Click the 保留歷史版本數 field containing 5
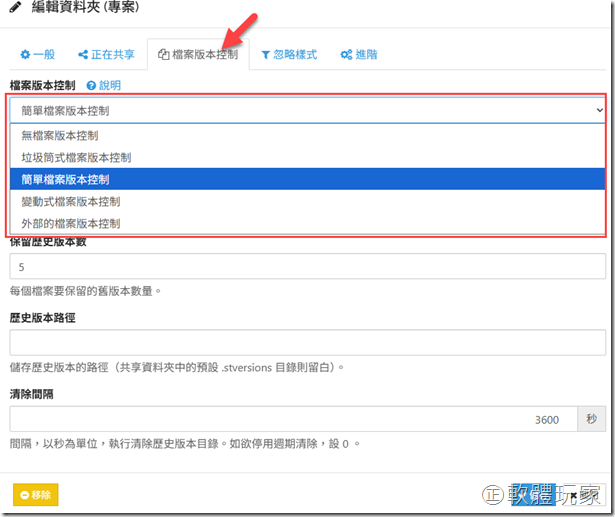615x517 pixels. (x=307, y=266)
